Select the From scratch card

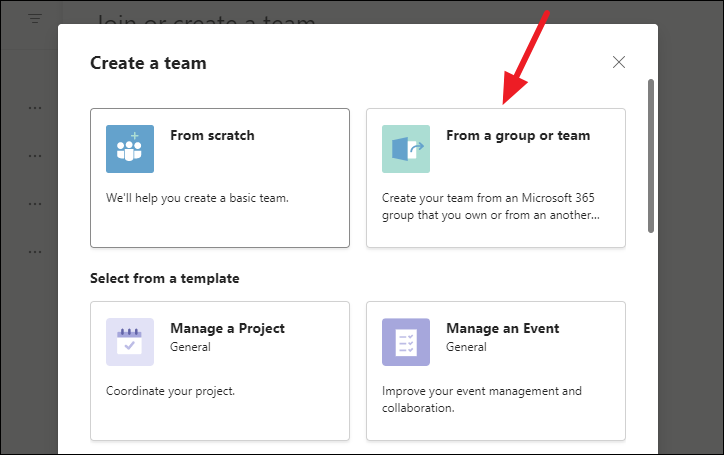[x=220, y=178]
